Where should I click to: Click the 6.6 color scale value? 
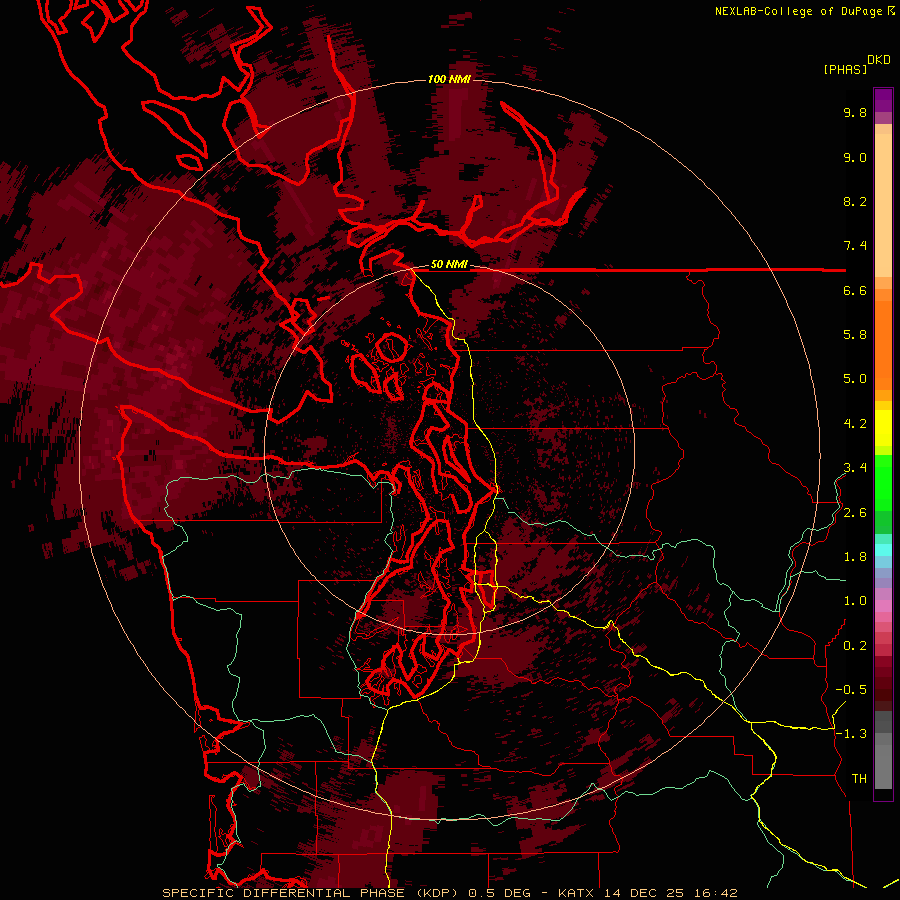(x=855, y=290)
